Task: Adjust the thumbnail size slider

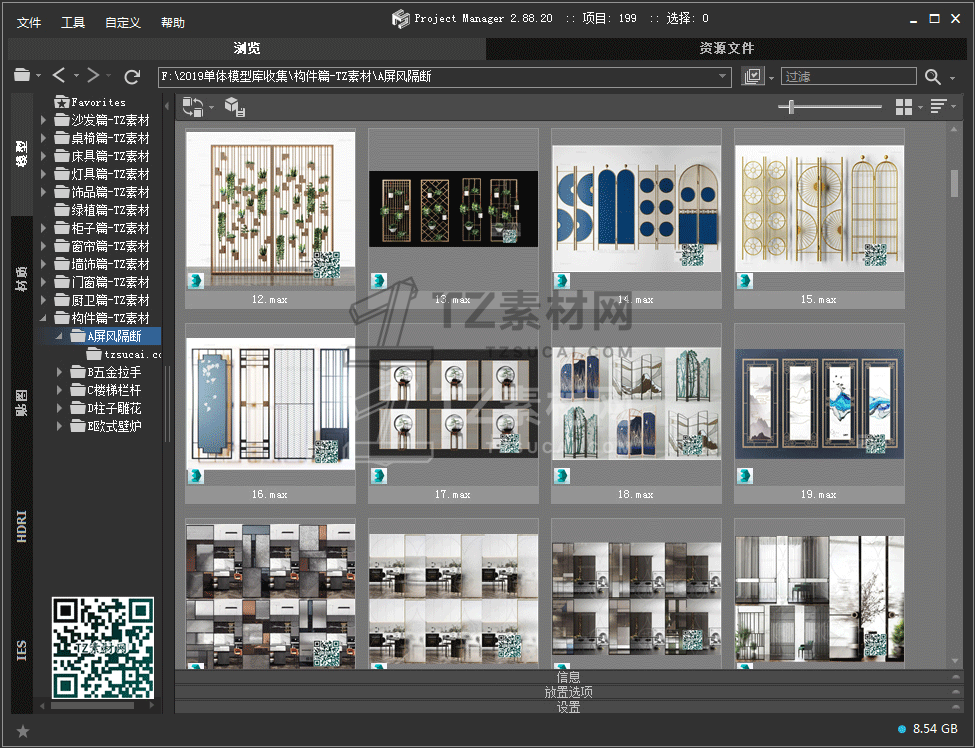Action: pos(792,107)
